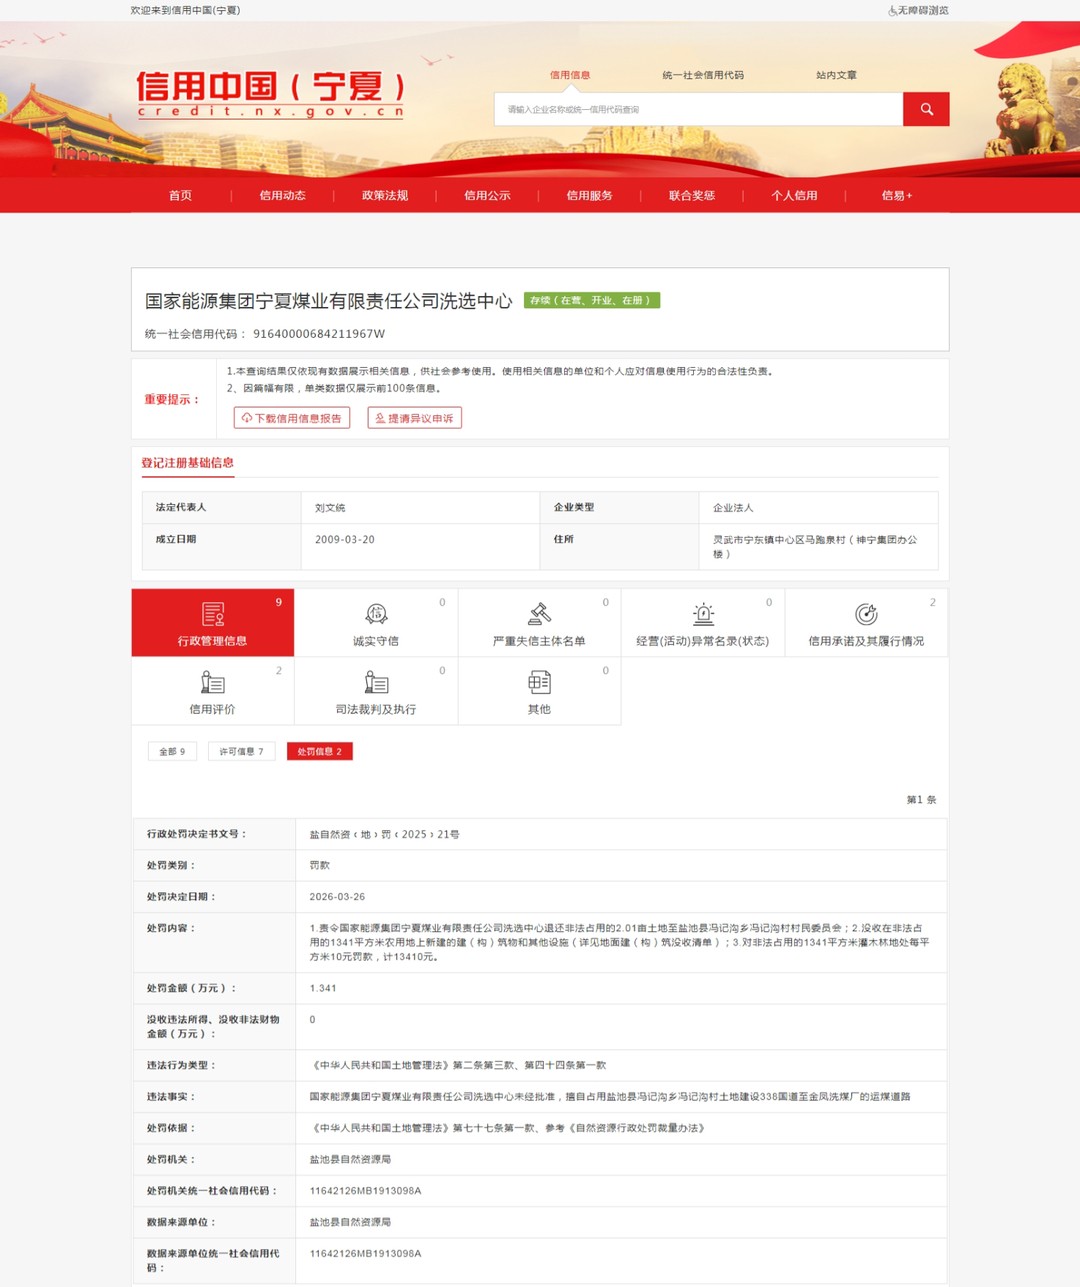The image size is (1080, 1287).
Task: Switch to 站内文章 search tab
Action: 836,75
